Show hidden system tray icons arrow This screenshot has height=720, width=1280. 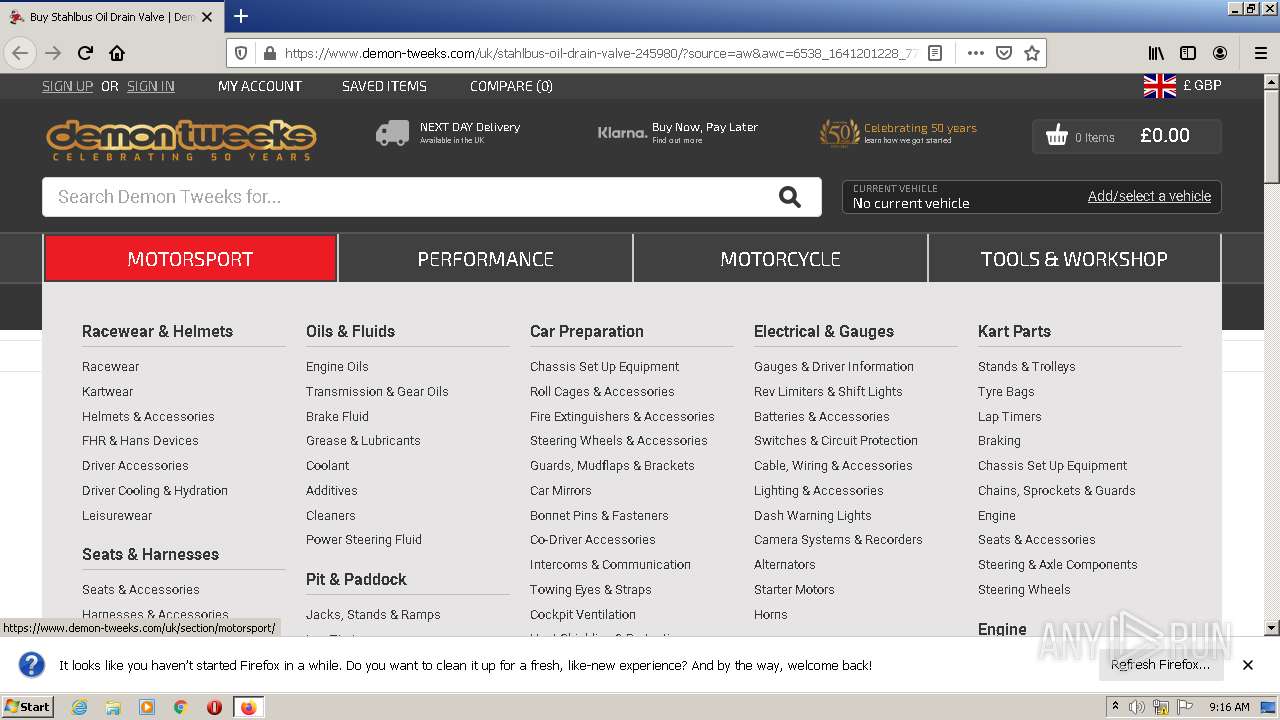coord(1115,706)
